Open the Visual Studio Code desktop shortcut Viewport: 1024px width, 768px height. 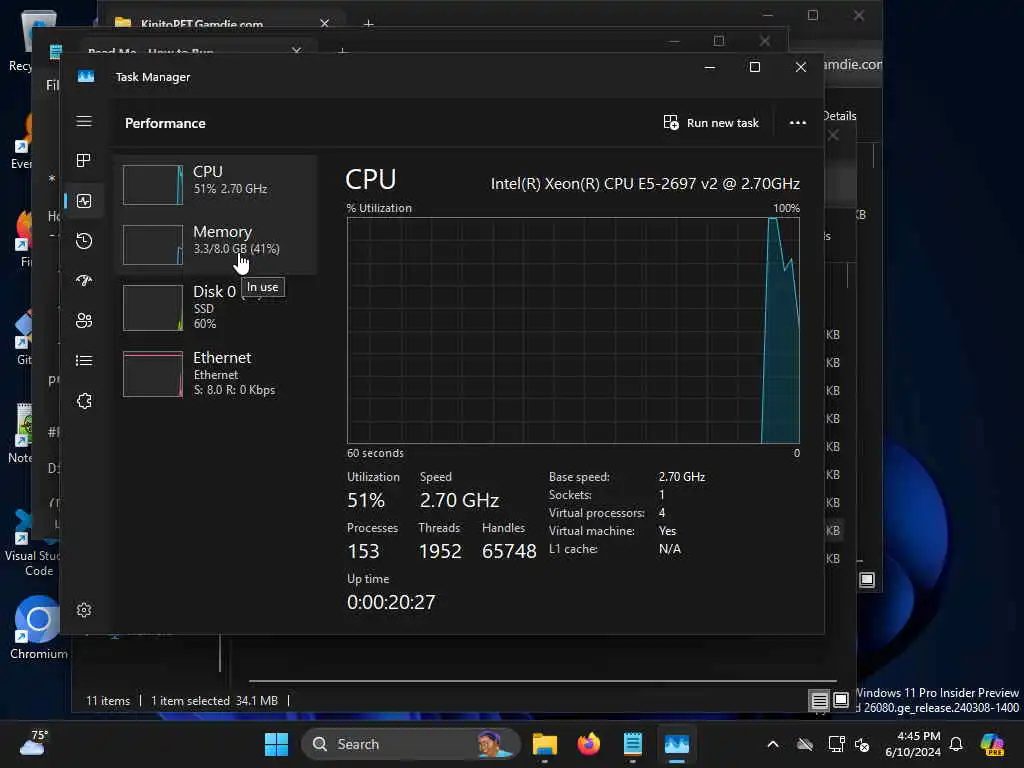[33, 543]
